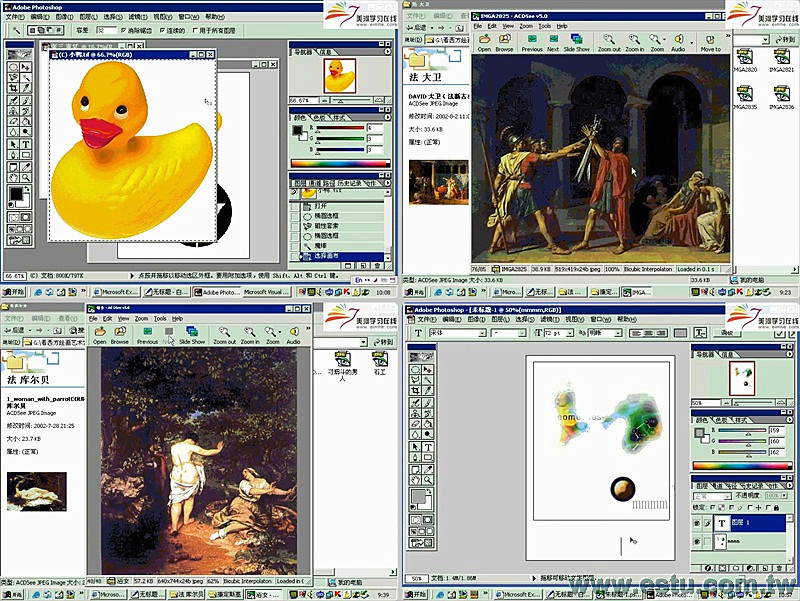
Task: Choose Eraser tool in duck Photoshop window
Action: coord(14,121)
